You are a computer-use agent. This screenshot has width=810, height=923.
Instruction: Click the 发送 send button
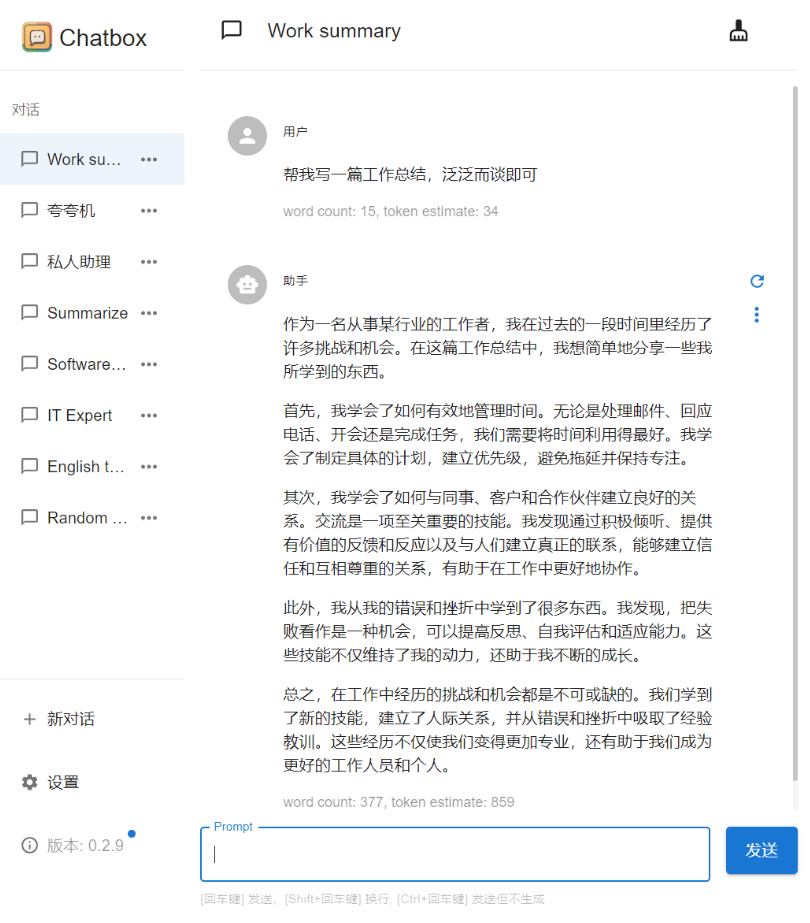coord(761,850)
